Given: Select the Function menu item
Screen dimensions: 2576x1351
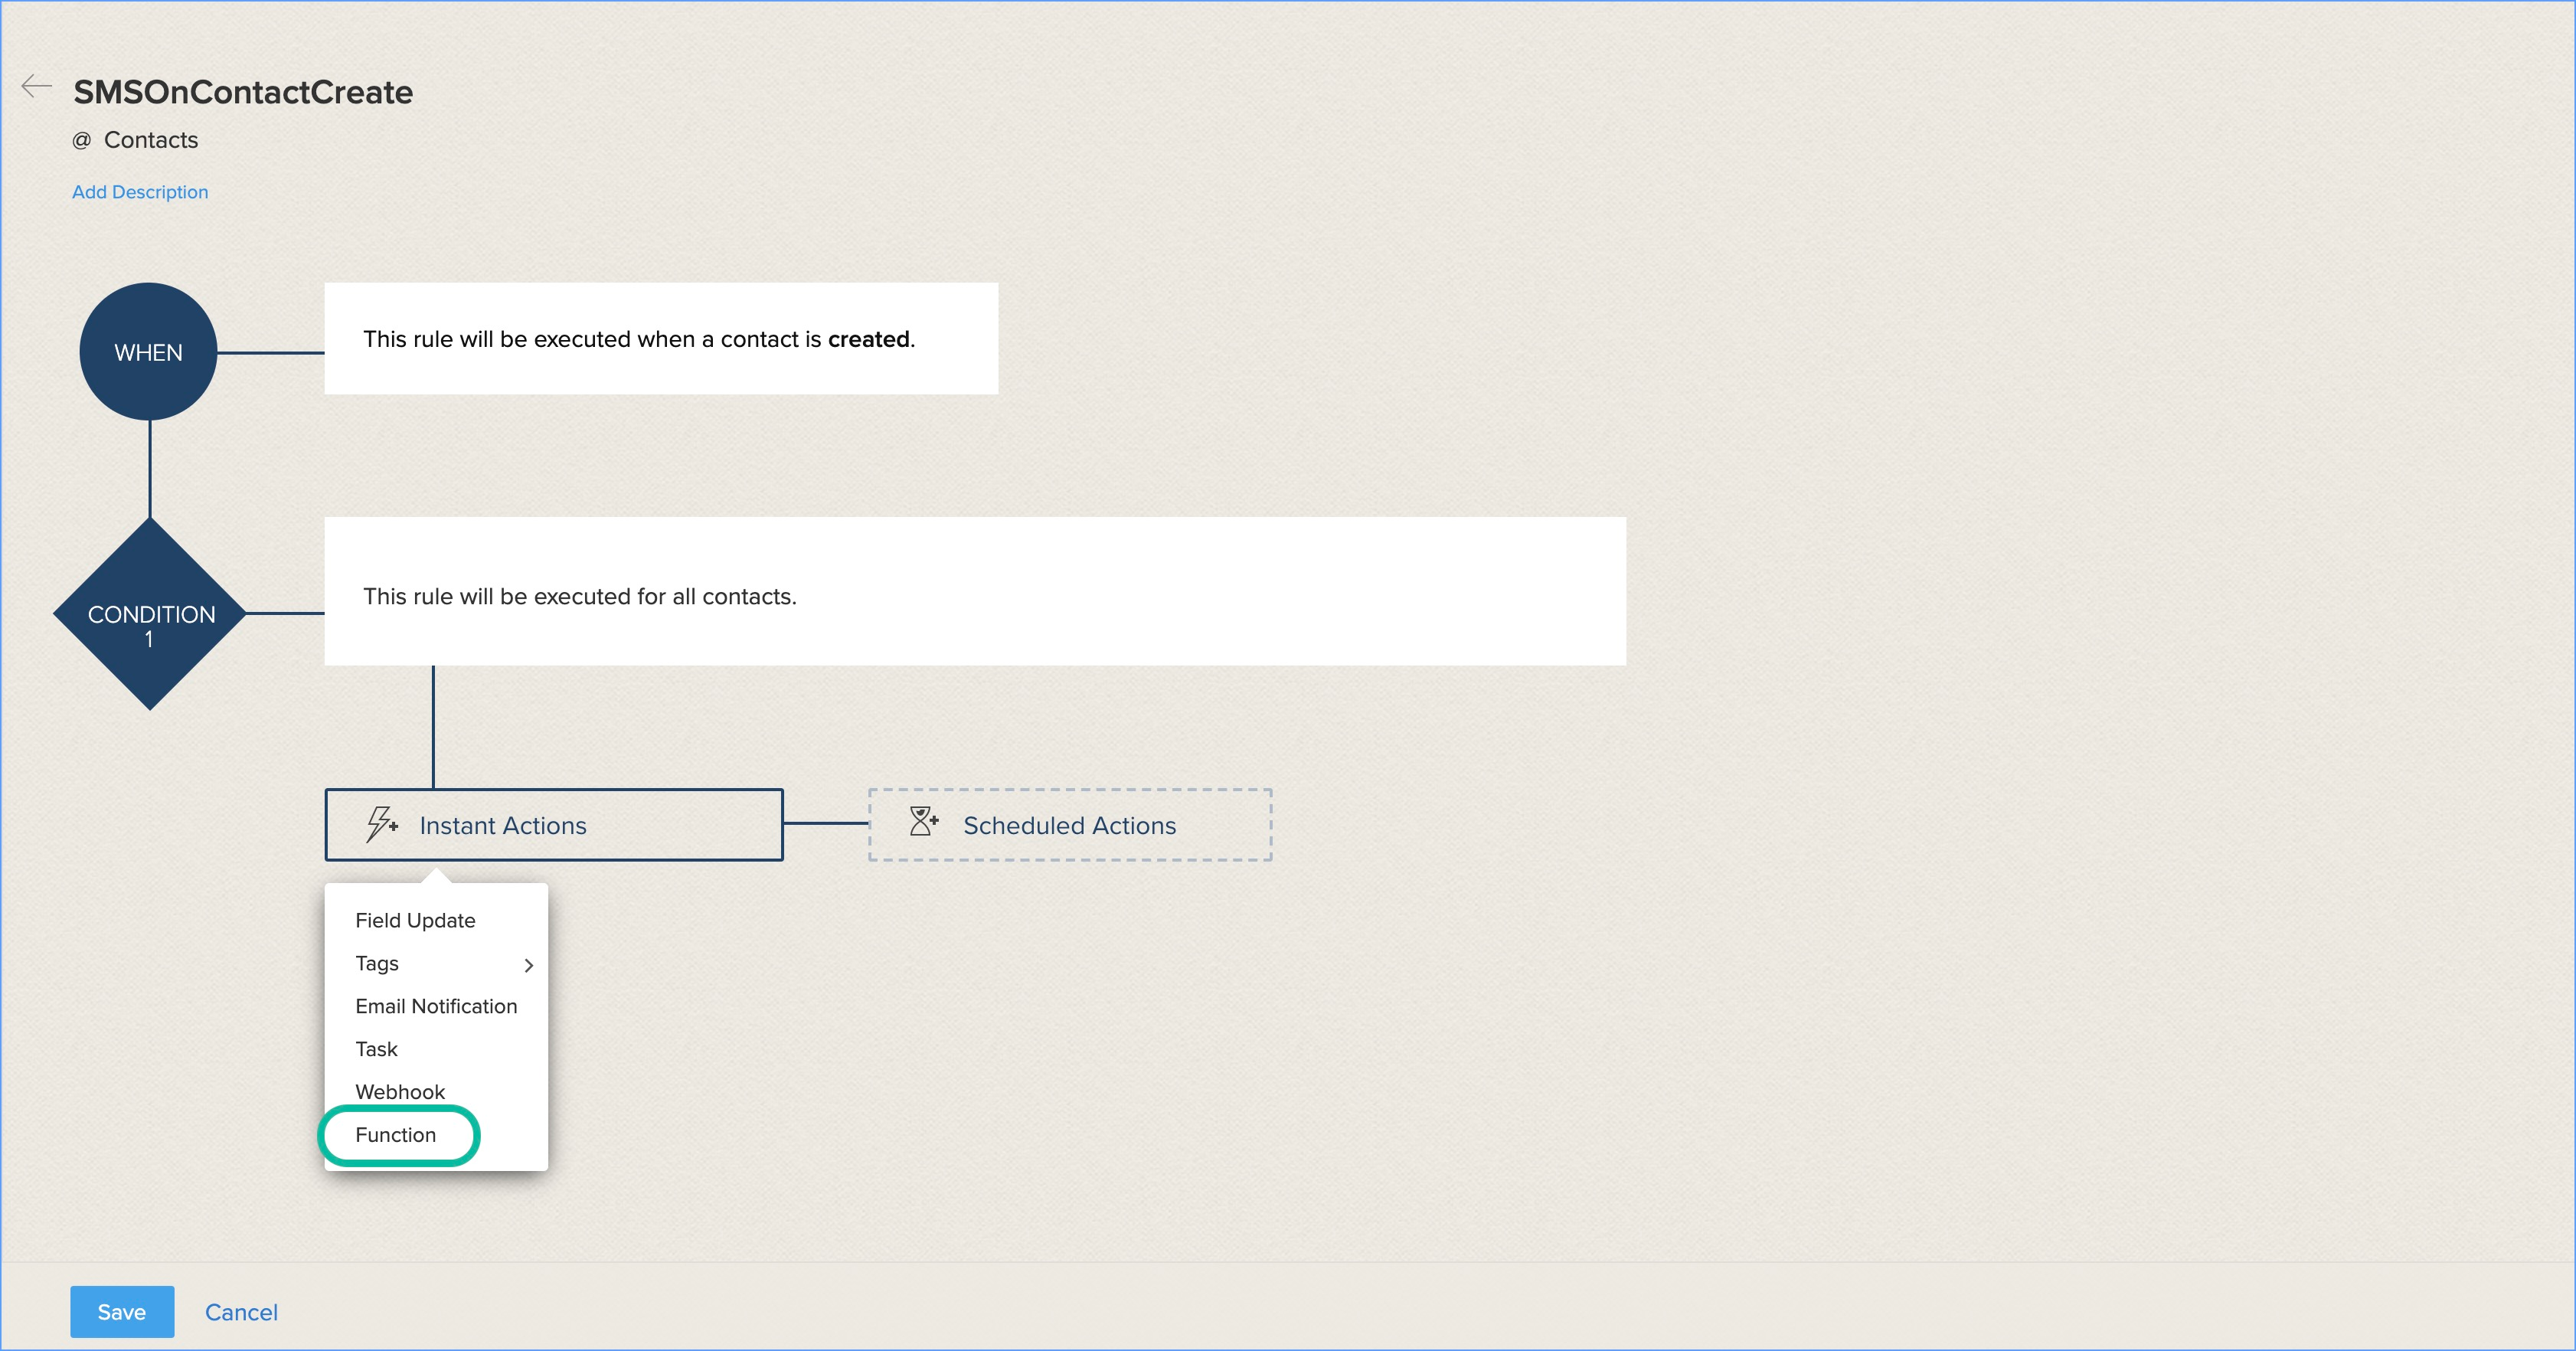Looking at the screenshot, I should point(396,1135).
